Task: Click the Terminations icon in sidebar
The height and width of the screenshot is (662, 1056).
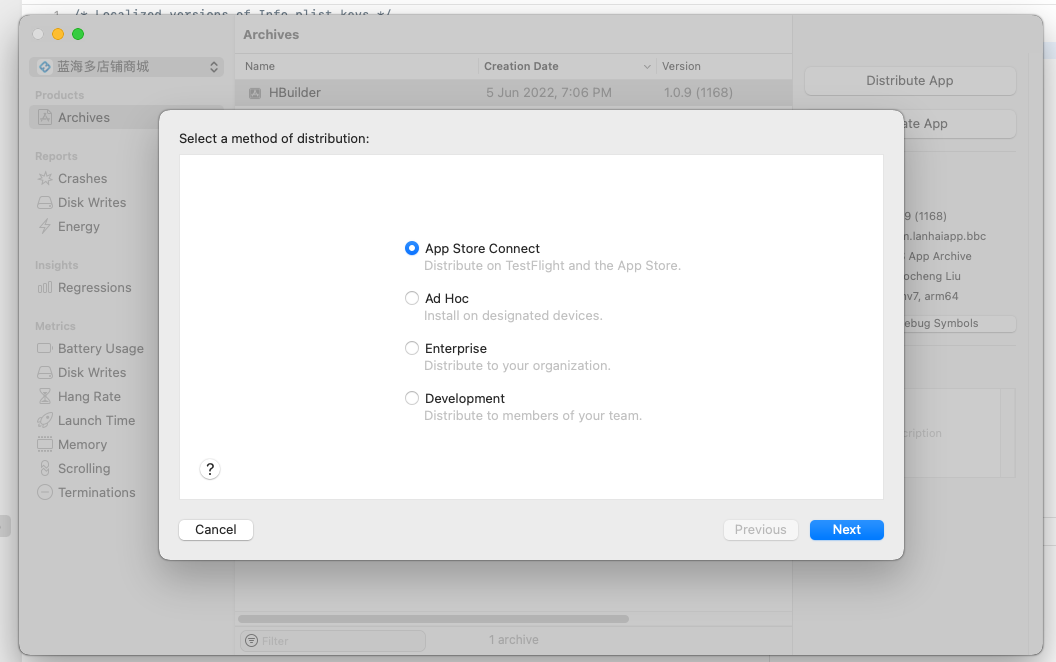Action: coord(45,493)
